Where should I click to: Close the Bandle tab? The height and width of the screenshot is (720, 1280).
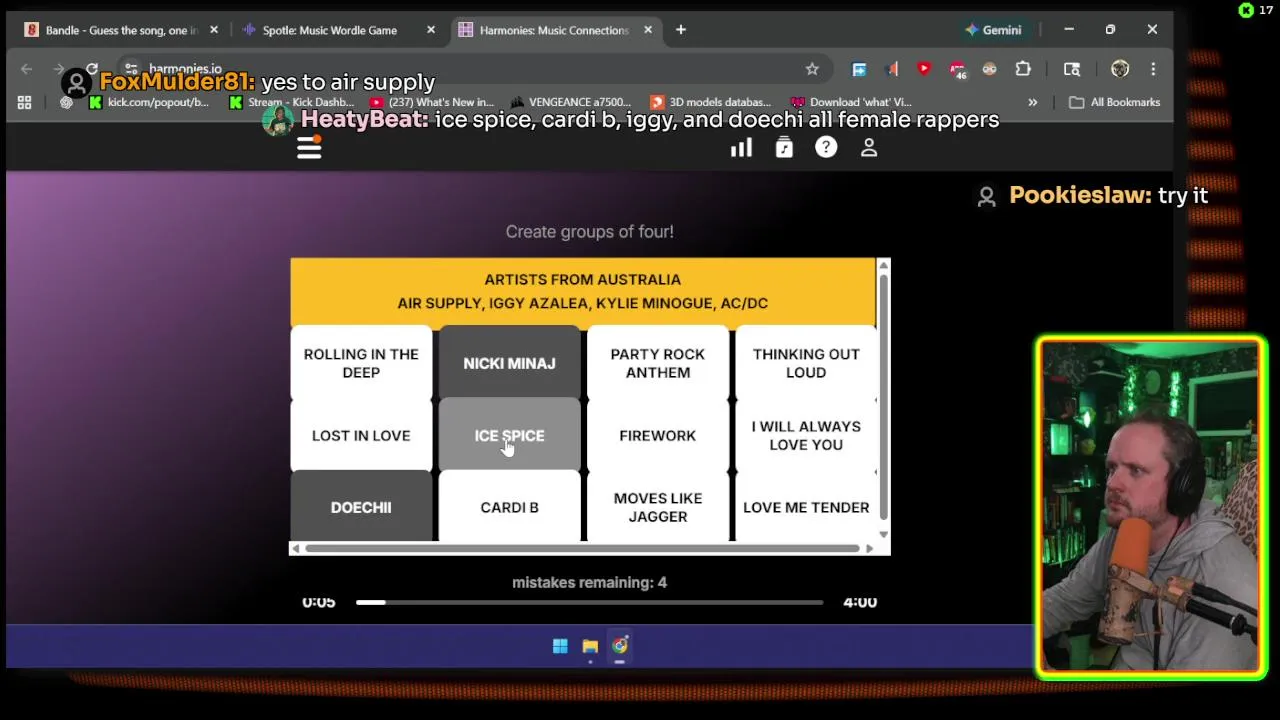pos(214,30)
